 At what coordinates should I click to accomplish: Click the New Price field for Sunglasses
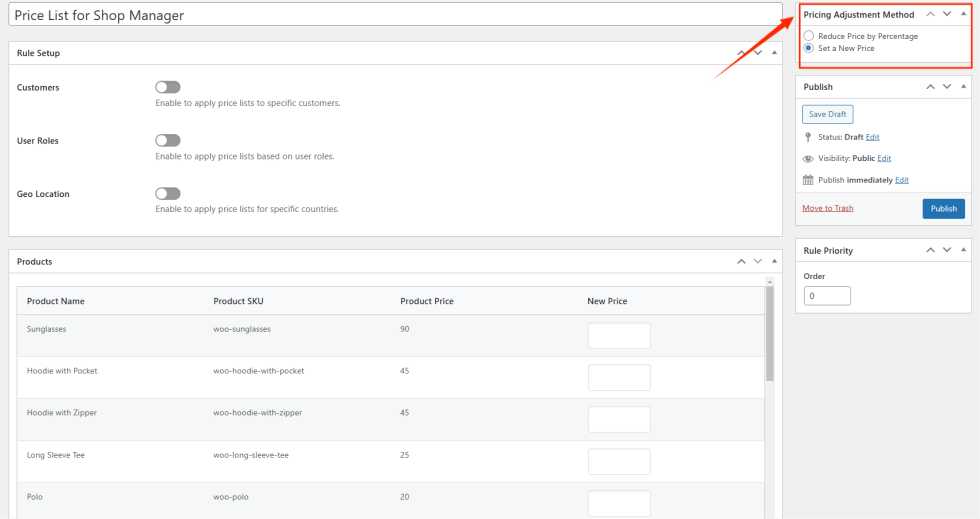(619, 336)
